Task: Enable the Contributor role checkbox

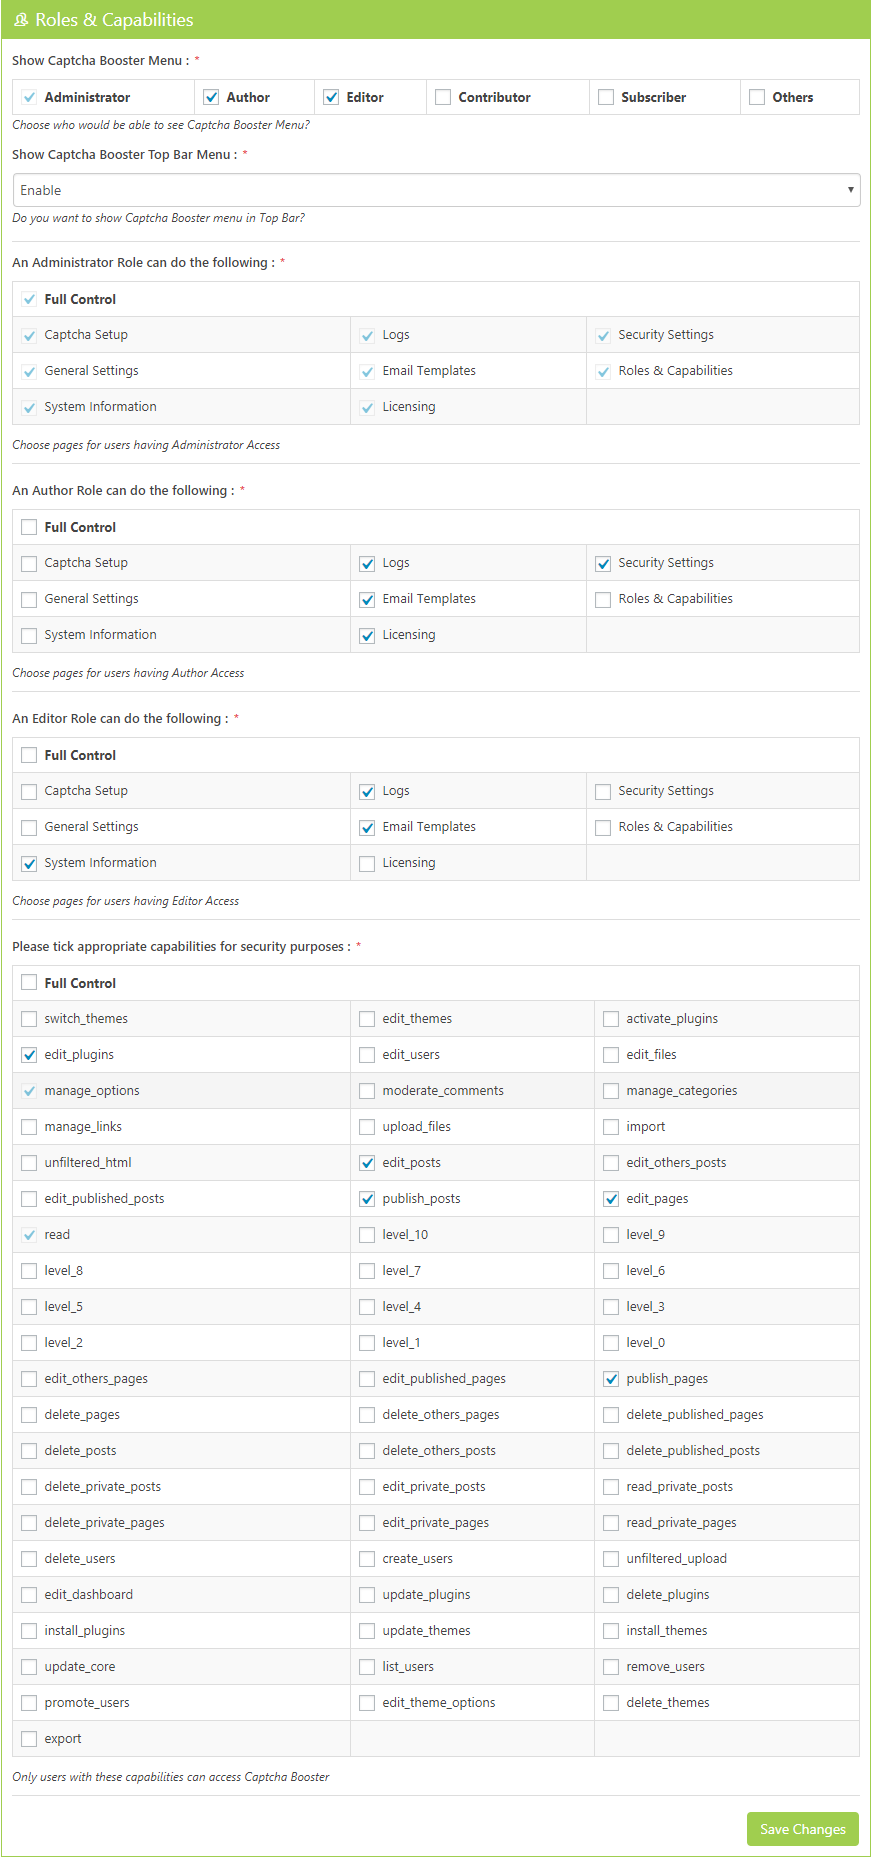Action: point(443,97)
